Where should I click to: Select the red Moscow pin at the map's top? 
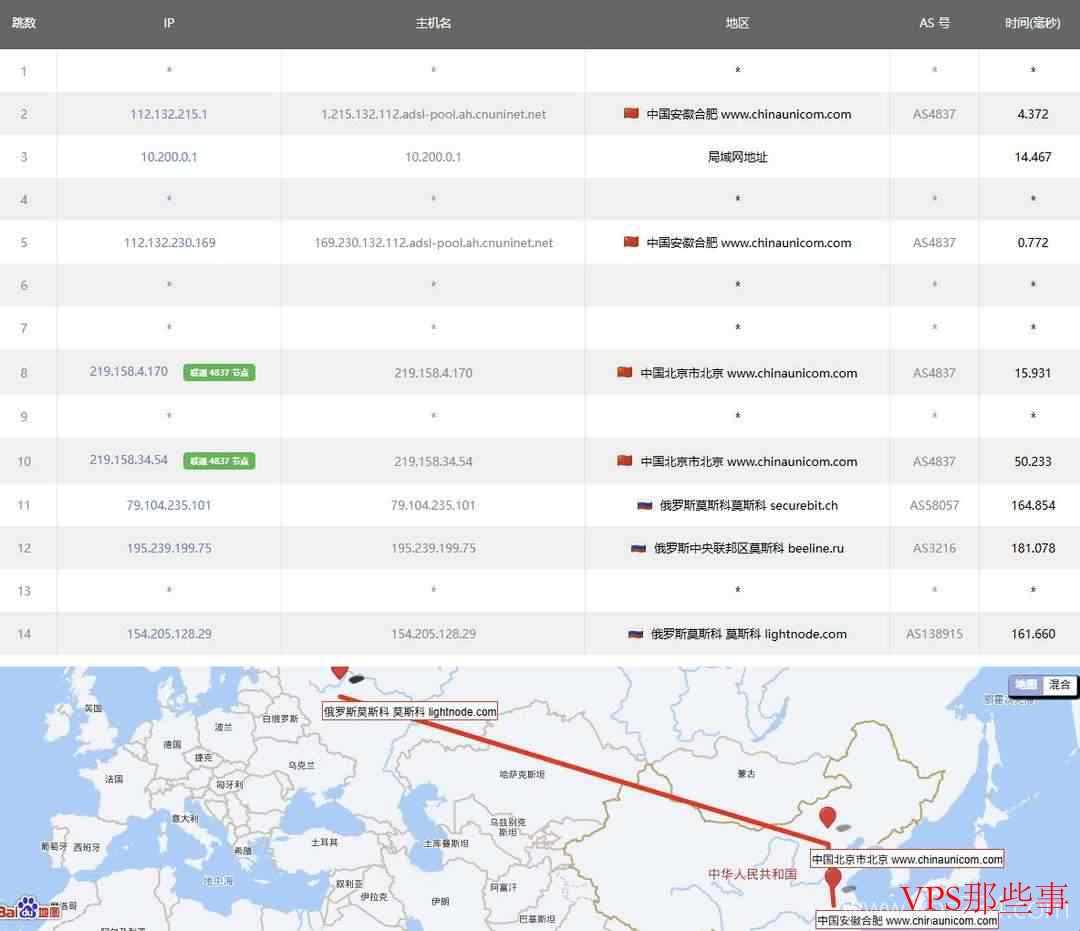339,671
